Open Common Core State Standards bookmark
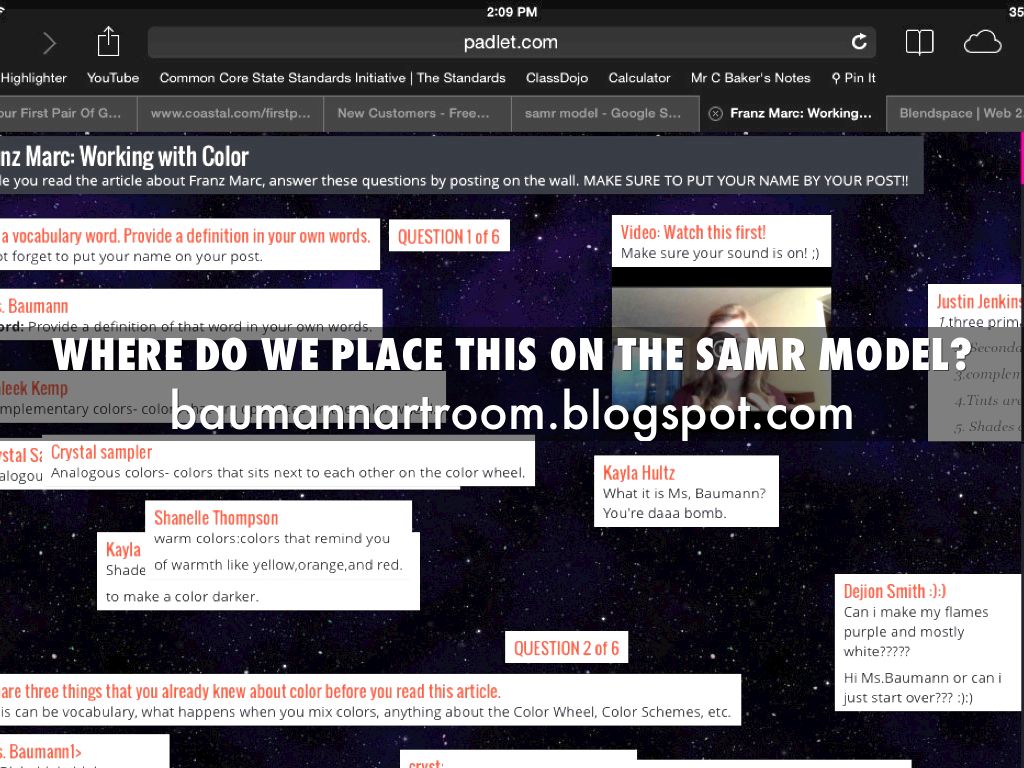The height and width of the screenshot is (768, 1024). [332, 78]
